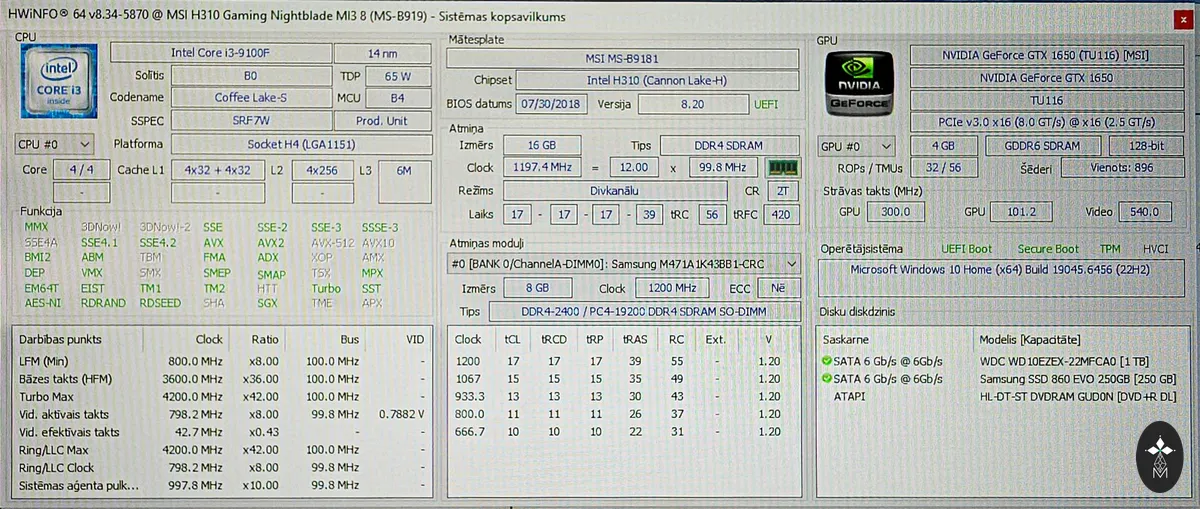The height and width of the screenshot is (509, 1200).
Task: Click the Vienots: 896 shader value
Action: [1121, 168]
